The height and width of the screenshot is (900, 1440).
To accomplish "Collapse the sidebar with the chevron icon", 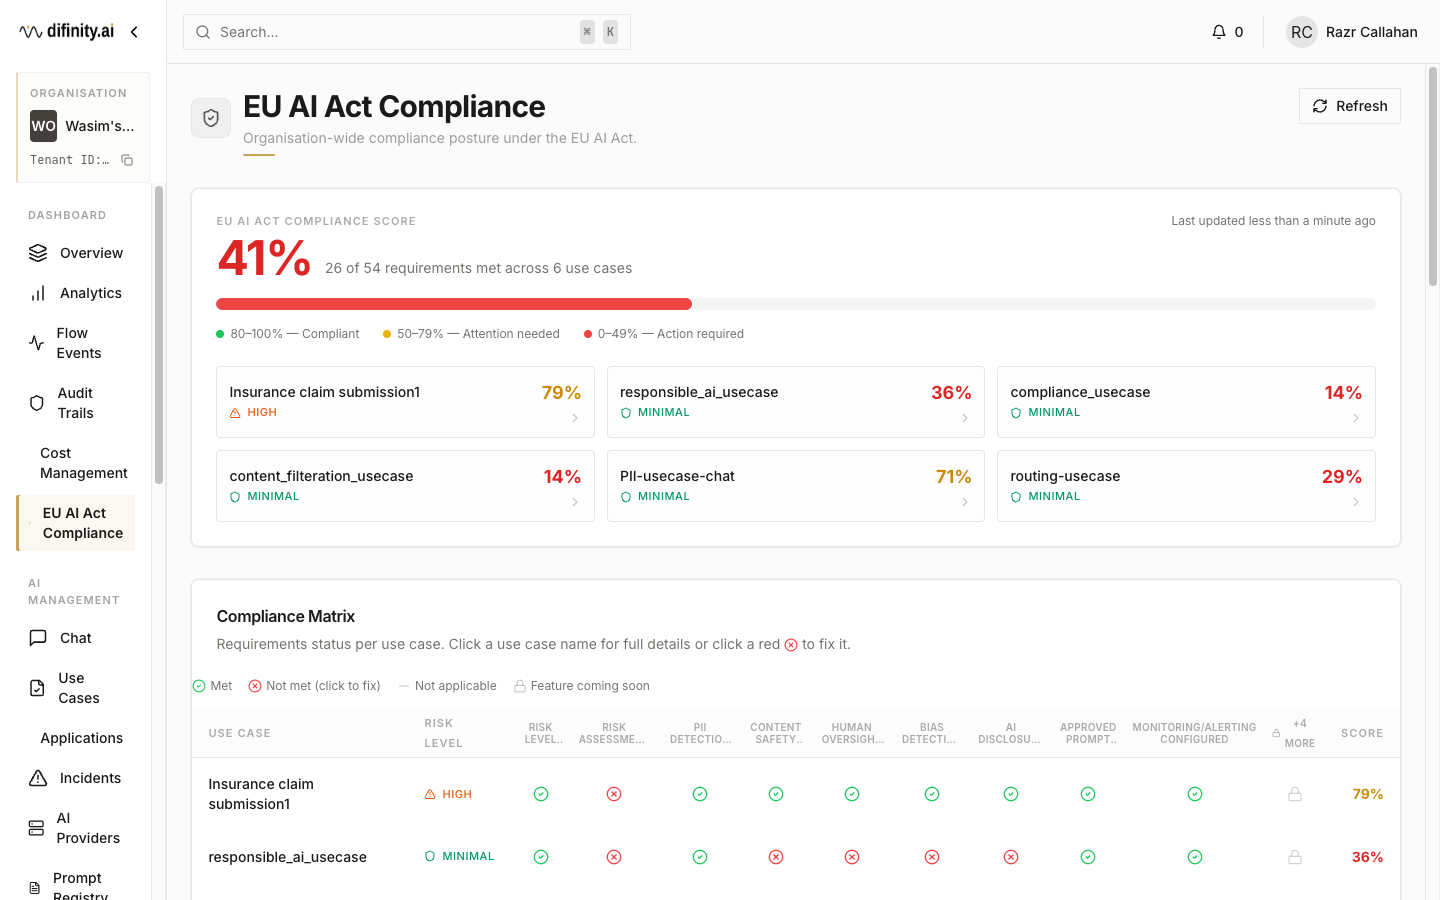I will point(134,32).
